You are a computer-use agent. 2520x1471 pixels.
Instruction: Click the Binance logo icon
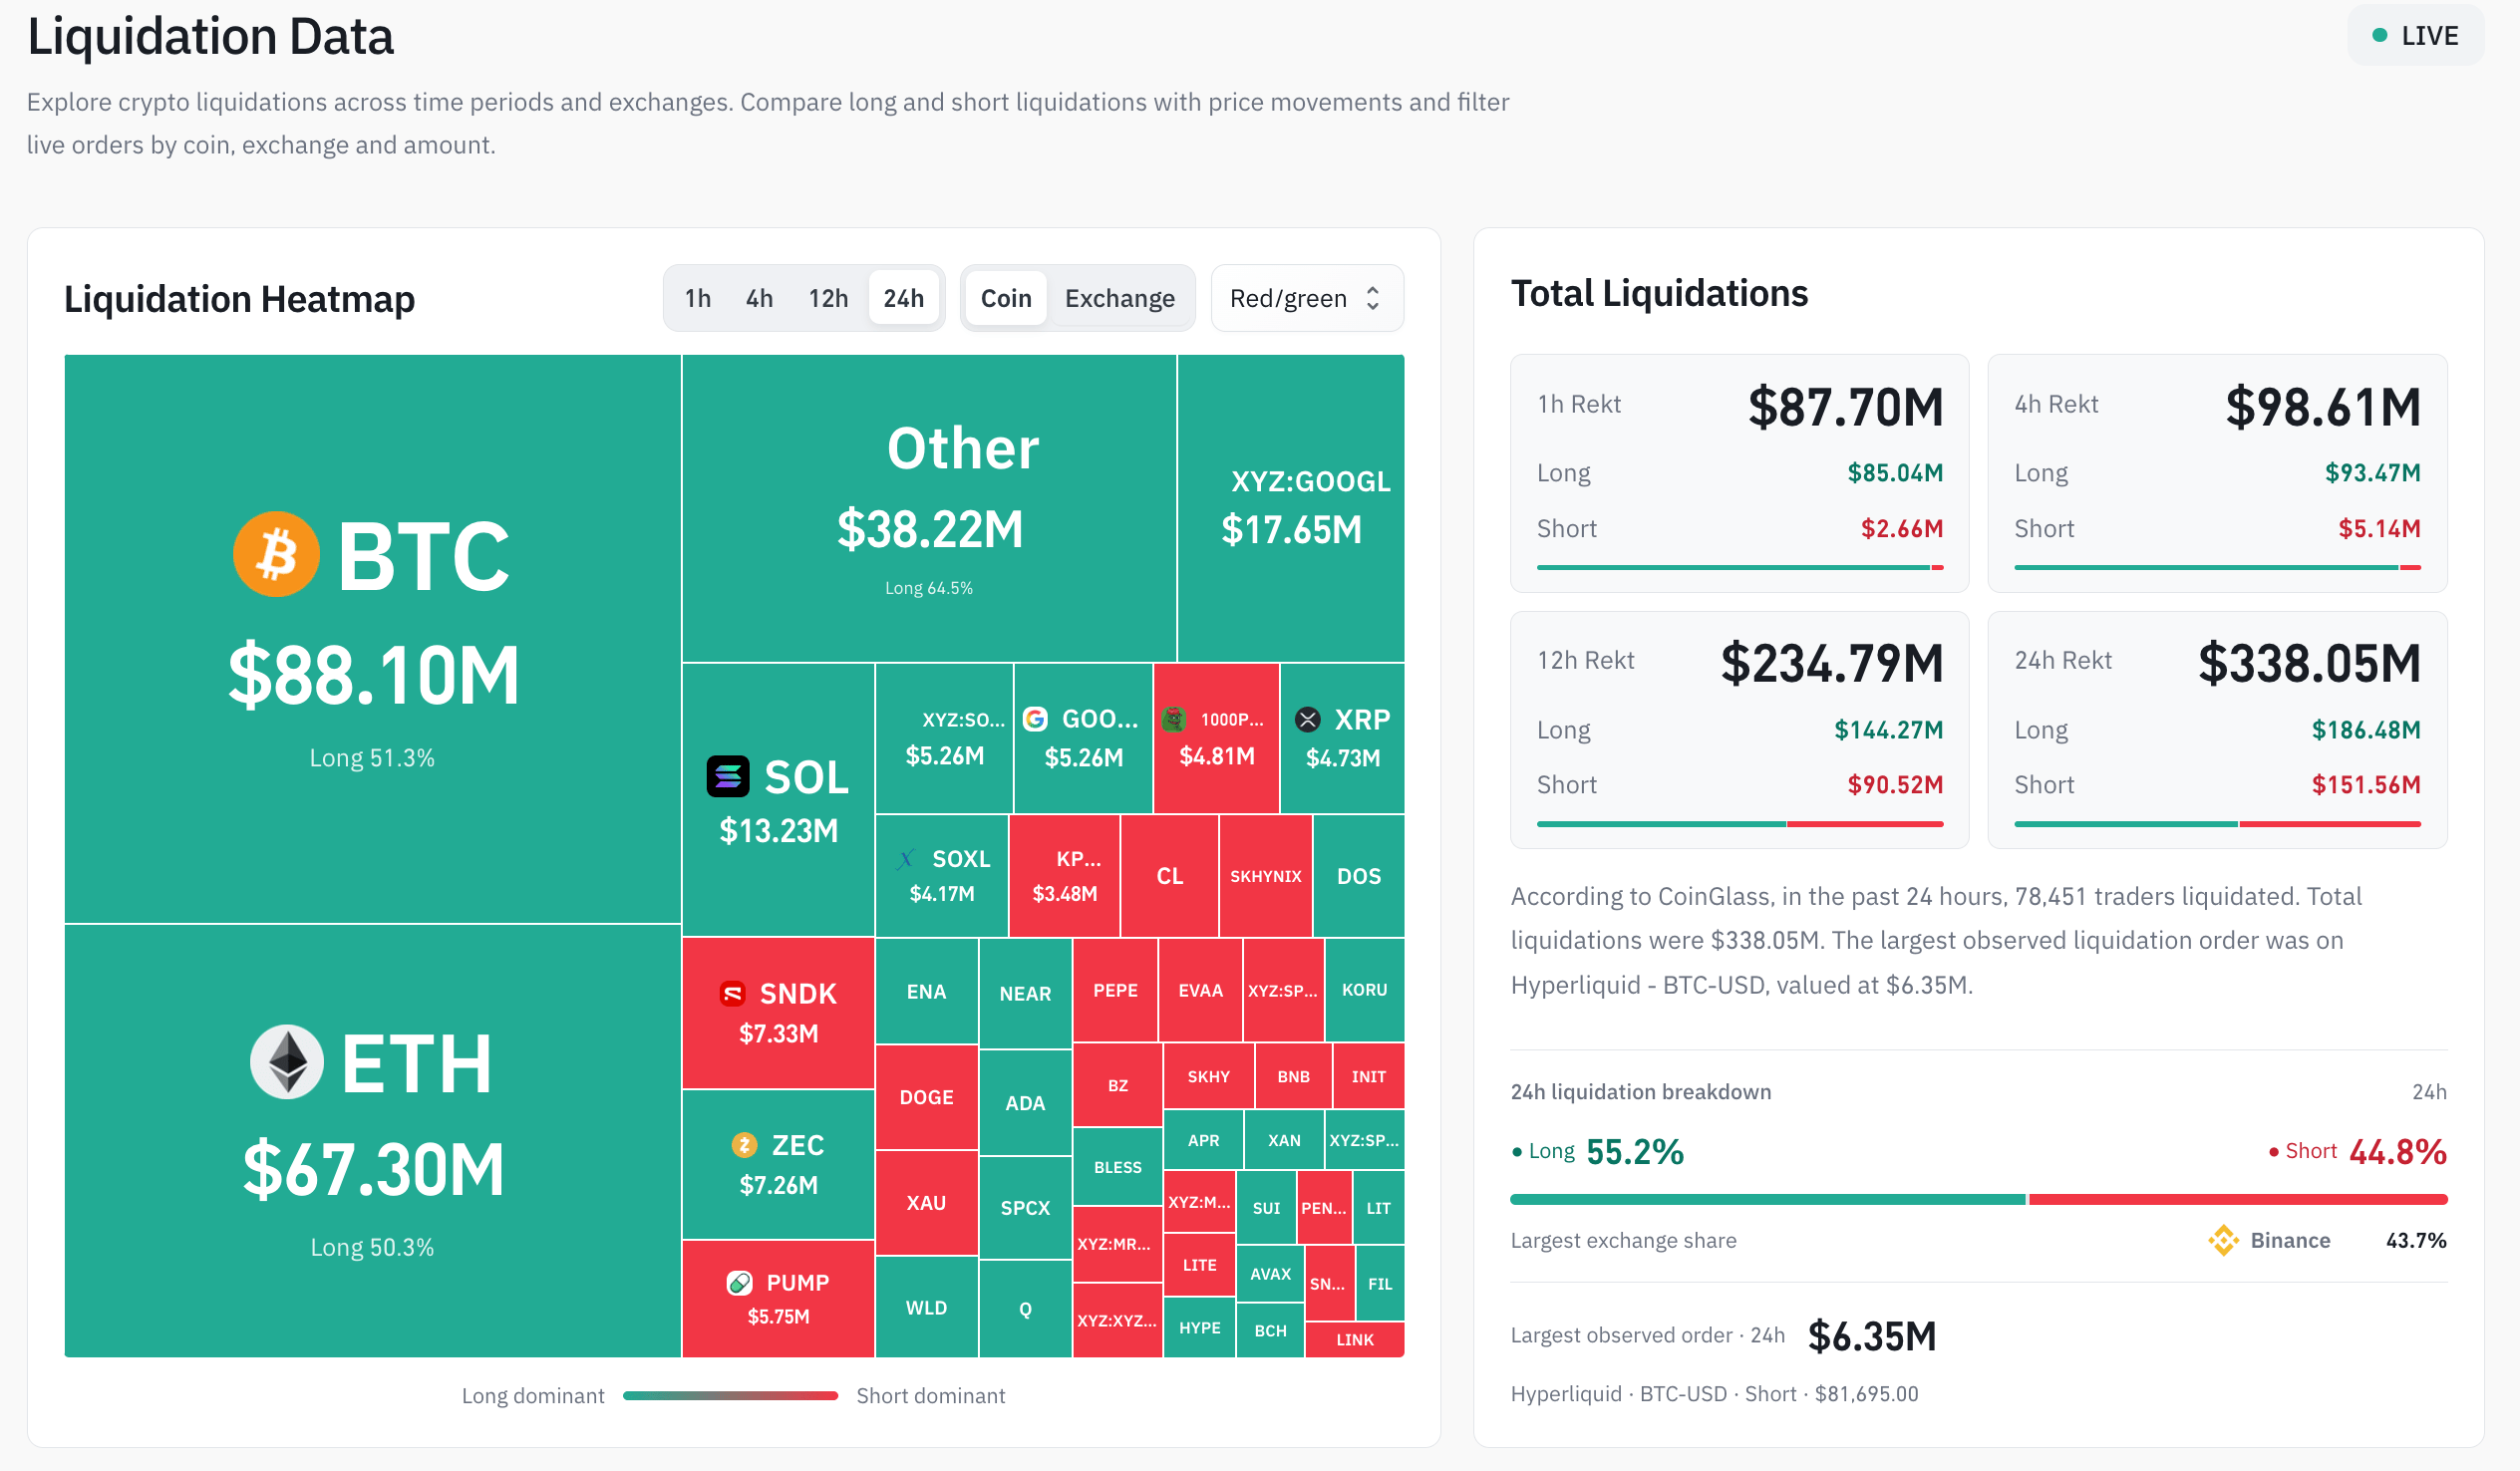(x=2224, y=1241)
